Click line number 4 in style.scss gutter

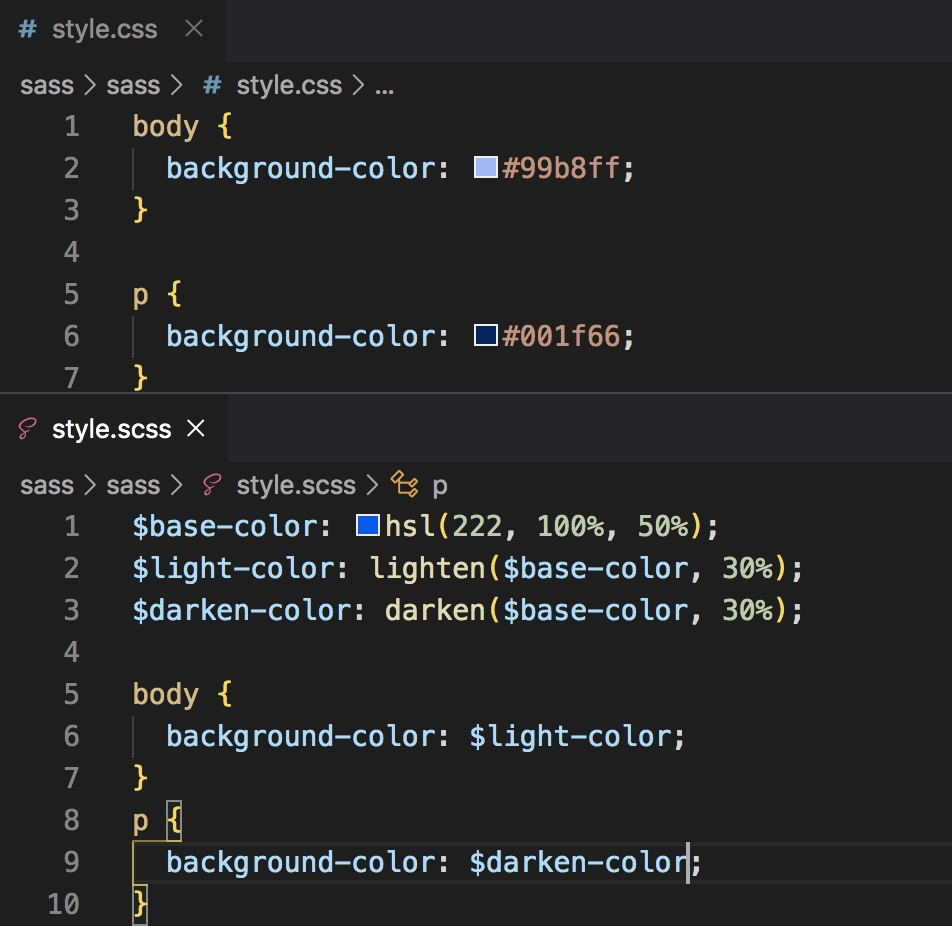[72, 653]
